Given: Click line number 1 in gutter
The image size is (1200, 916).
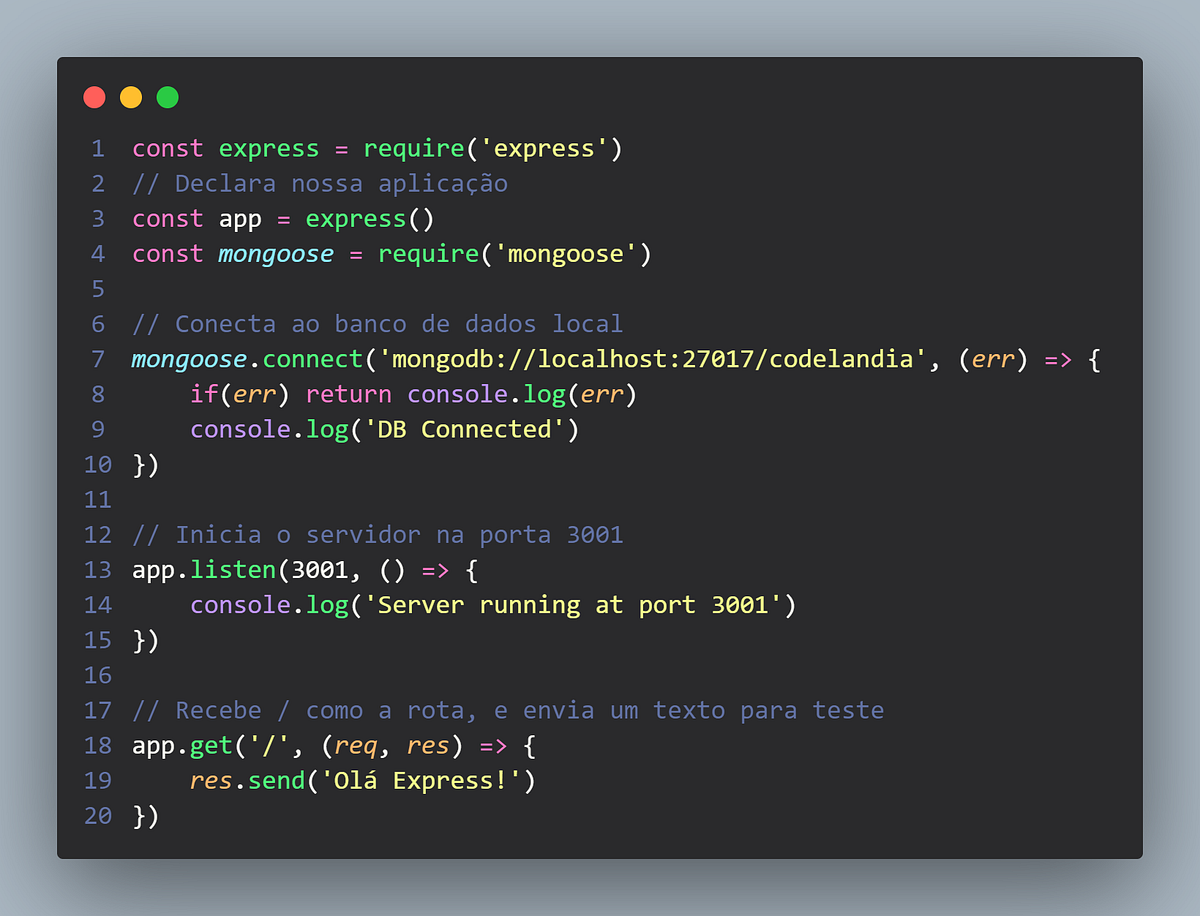Looking at the screenshot, I should pyautogui.click(x=98, y=149).
